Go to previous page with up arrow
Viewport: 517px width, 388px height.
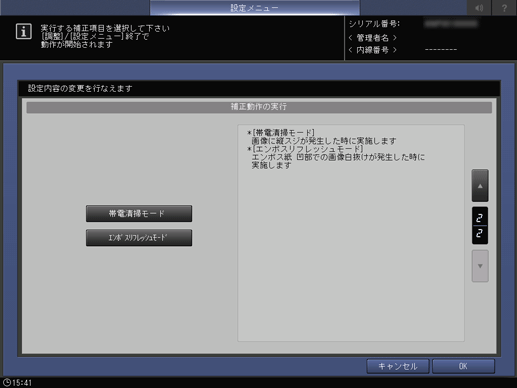click(x=480, y=186)
